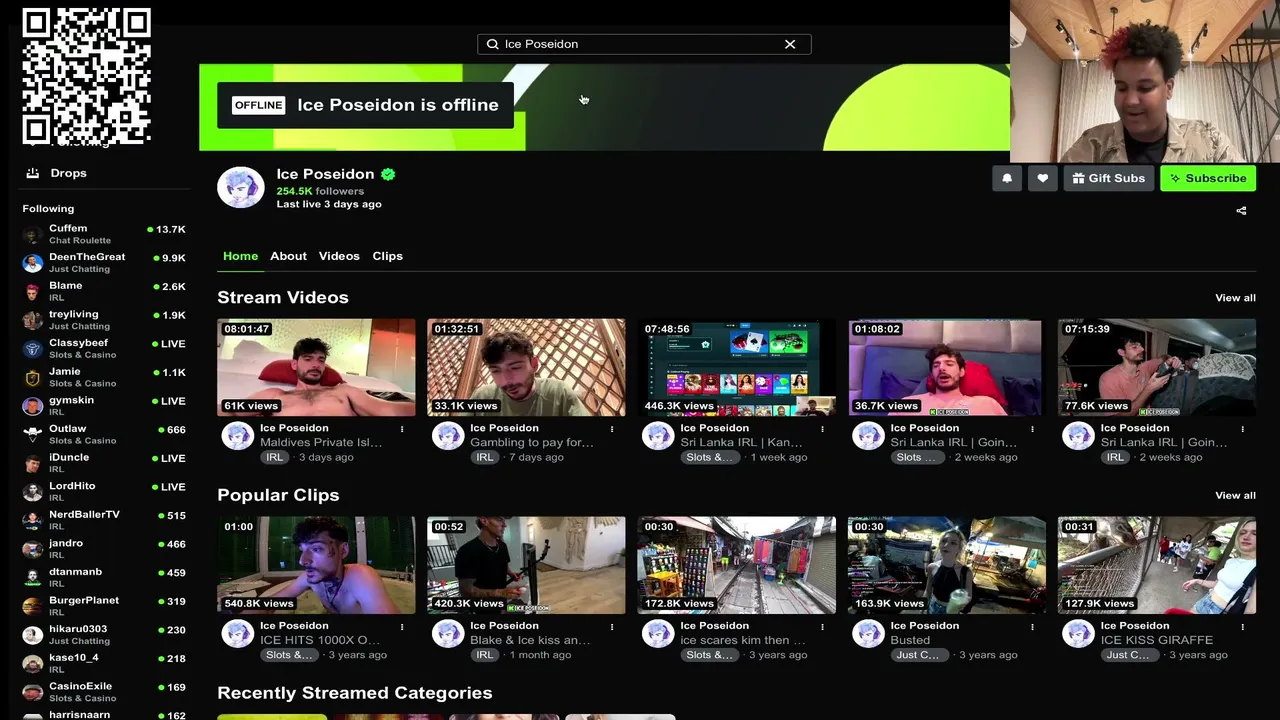1280x720 pixels.
Task: Click channel avatar beside Gambling to pay video
Action: pyautogui.click(x=447, y=436)
